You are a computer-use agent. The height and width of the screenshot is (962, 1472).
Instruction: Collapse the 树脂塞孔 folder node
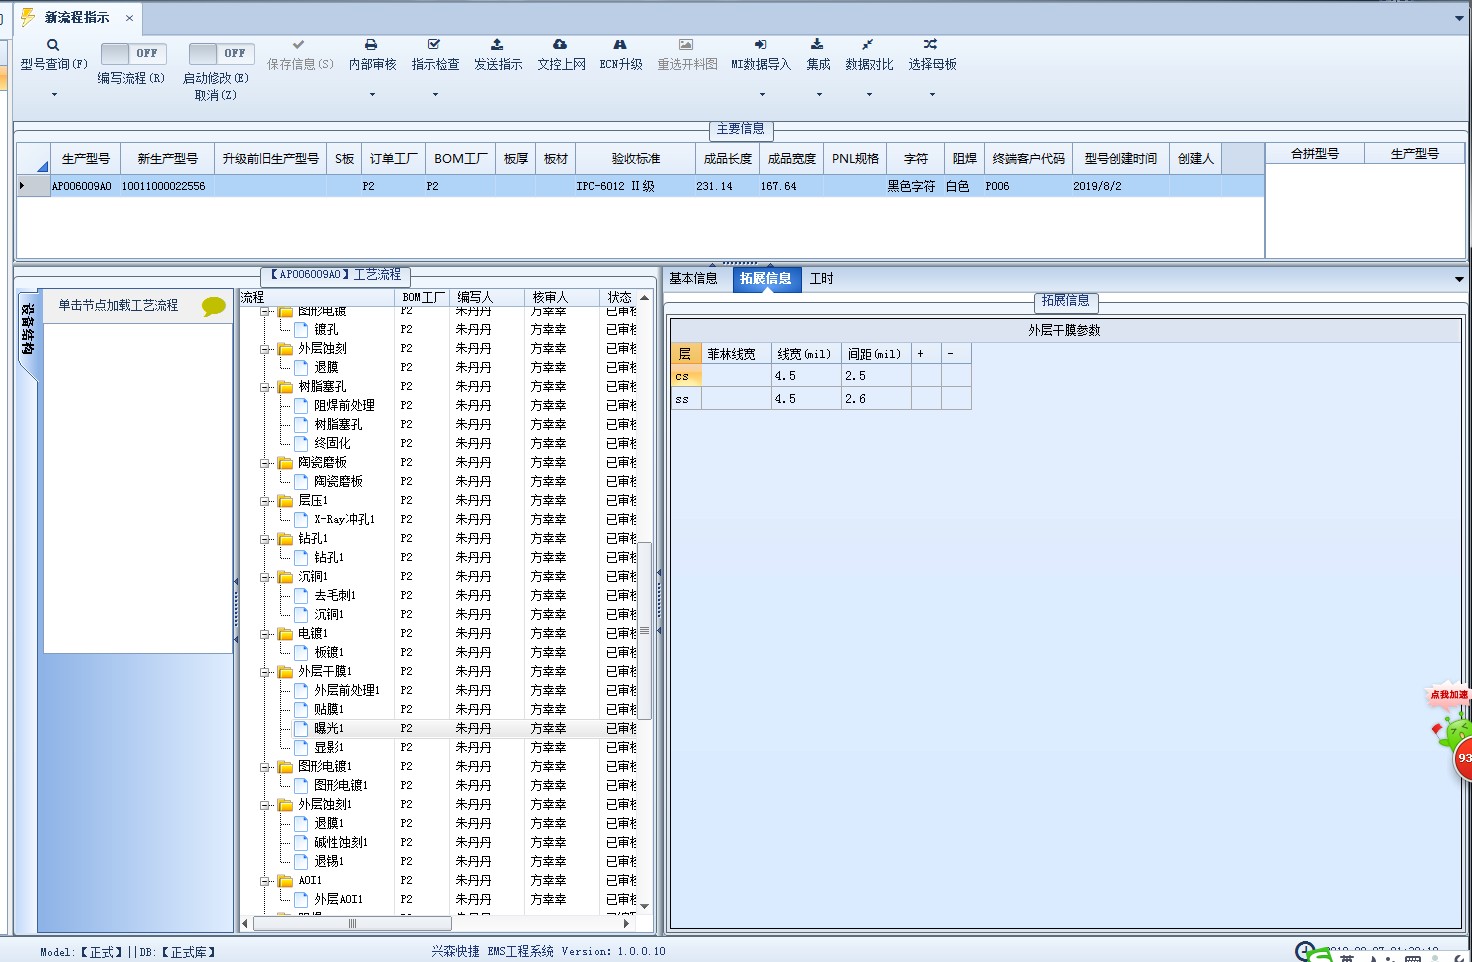click(266, 387)
